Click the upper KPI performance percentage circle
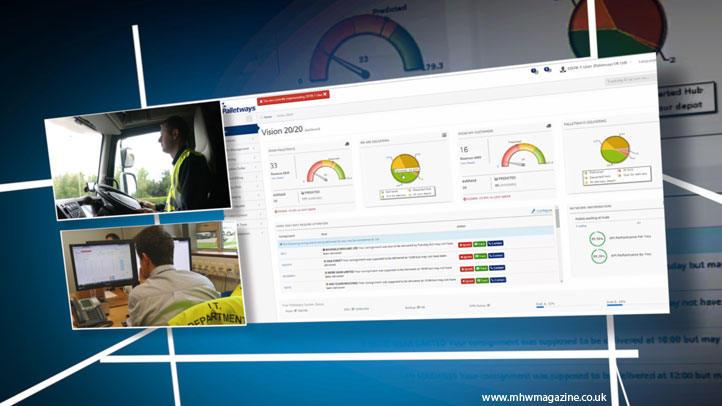Screen dimensions: 722x406 (597, 239)
